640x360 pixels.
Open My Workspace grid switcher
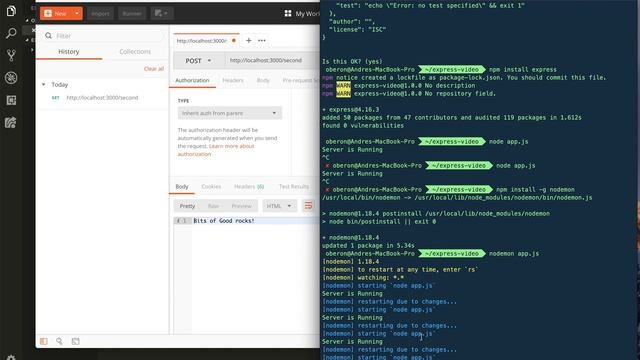(288, 13)
